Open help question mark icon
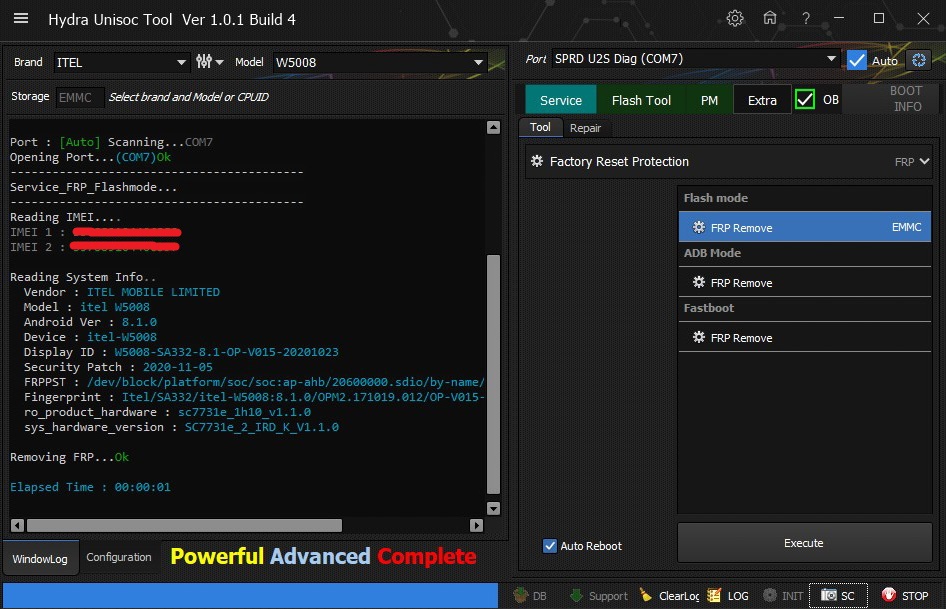Screen dimensions: 946x609 click(805, 18)
